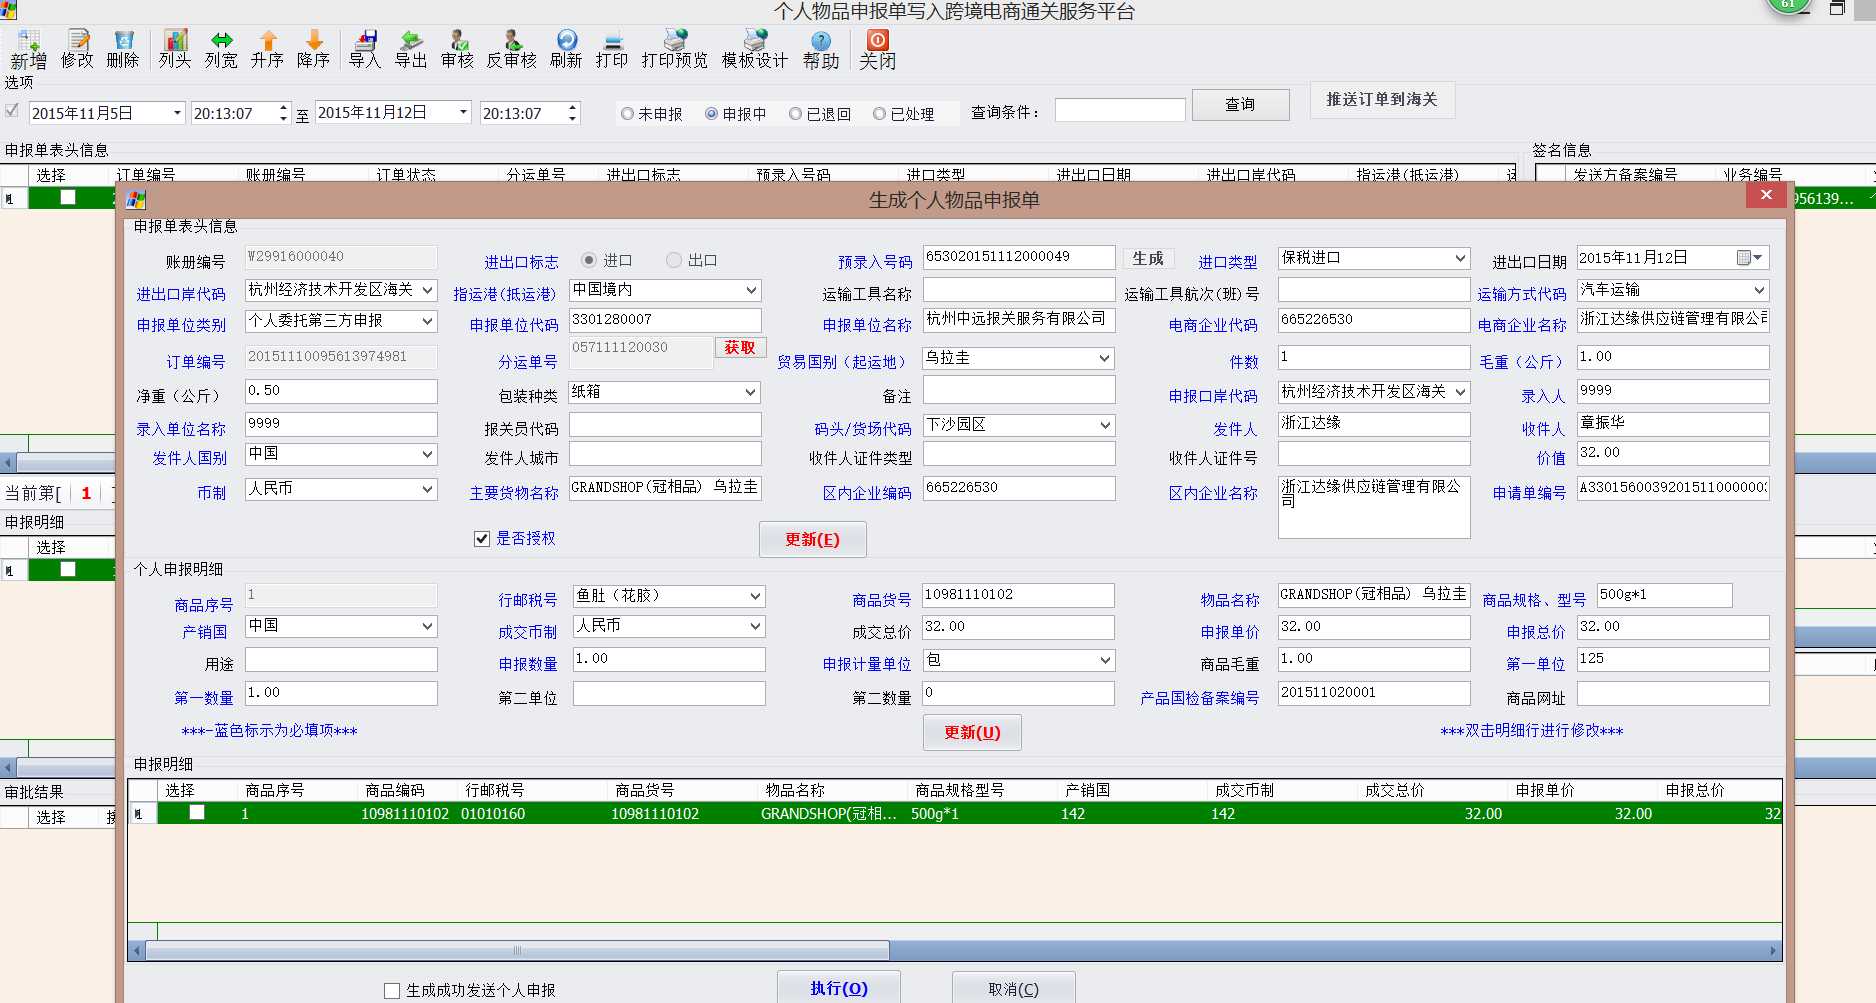This screenshot has width=1876, height=1003.
Task: Click the 反审核 (Un-audit) toolbar icon
Action: [x=512, y=49]
